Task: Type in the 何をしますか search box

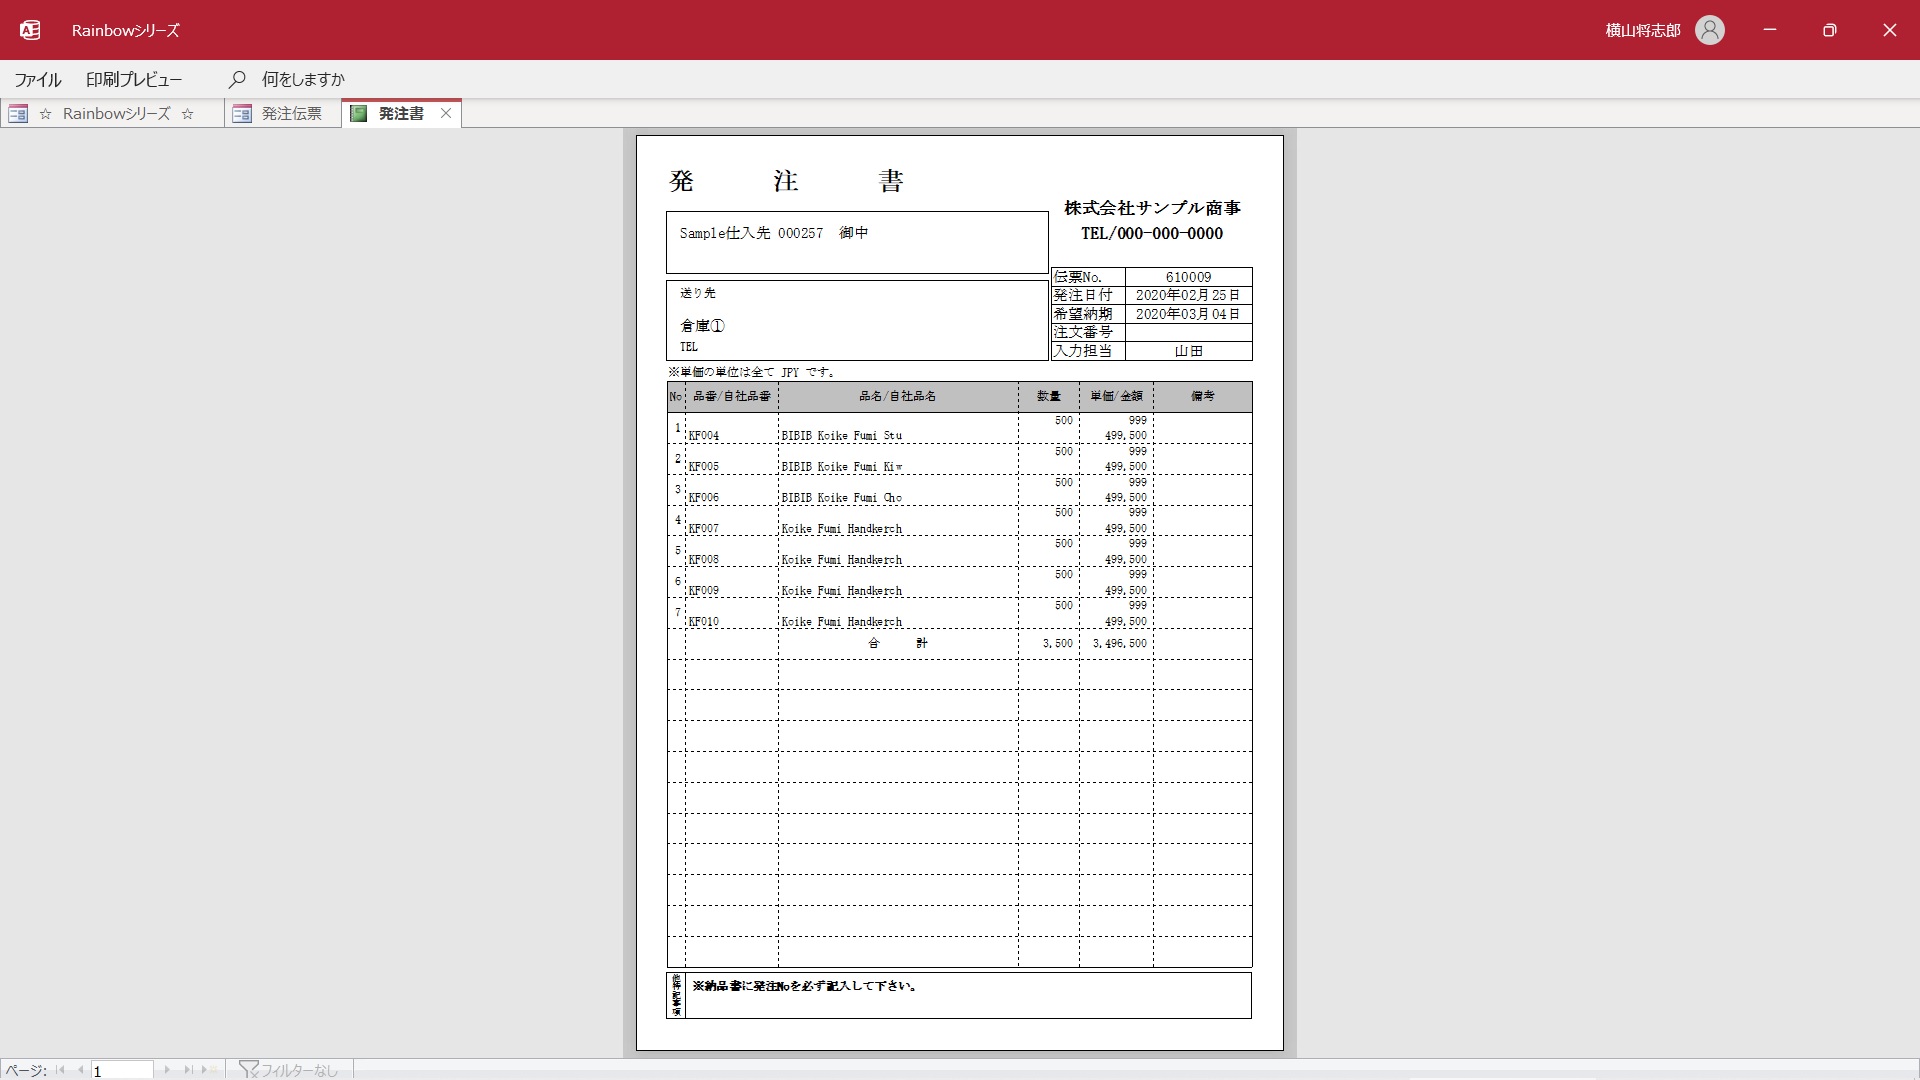Action: click(x=303, y=80)
